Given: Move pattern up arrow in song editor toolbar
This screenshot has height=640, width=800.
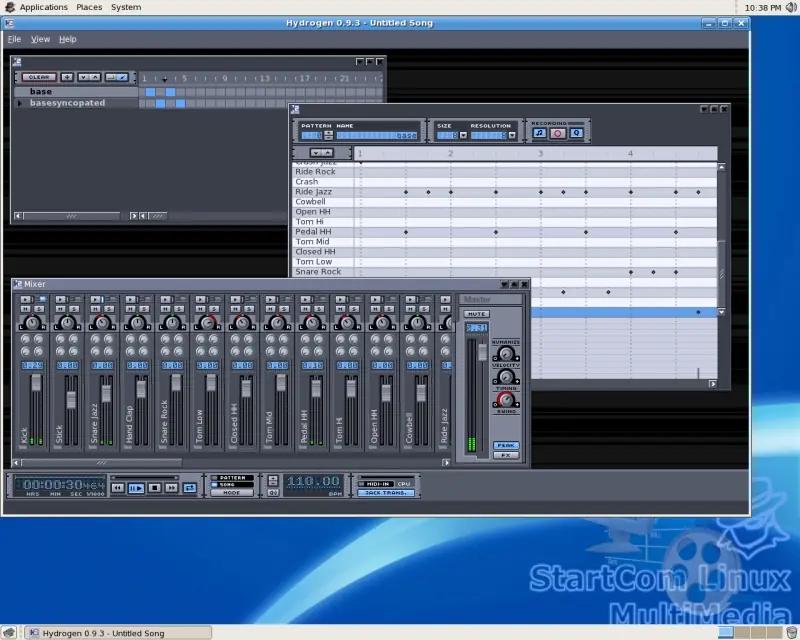Looking at the screenshot, I should pyautogui.click(x=95, y=77).
